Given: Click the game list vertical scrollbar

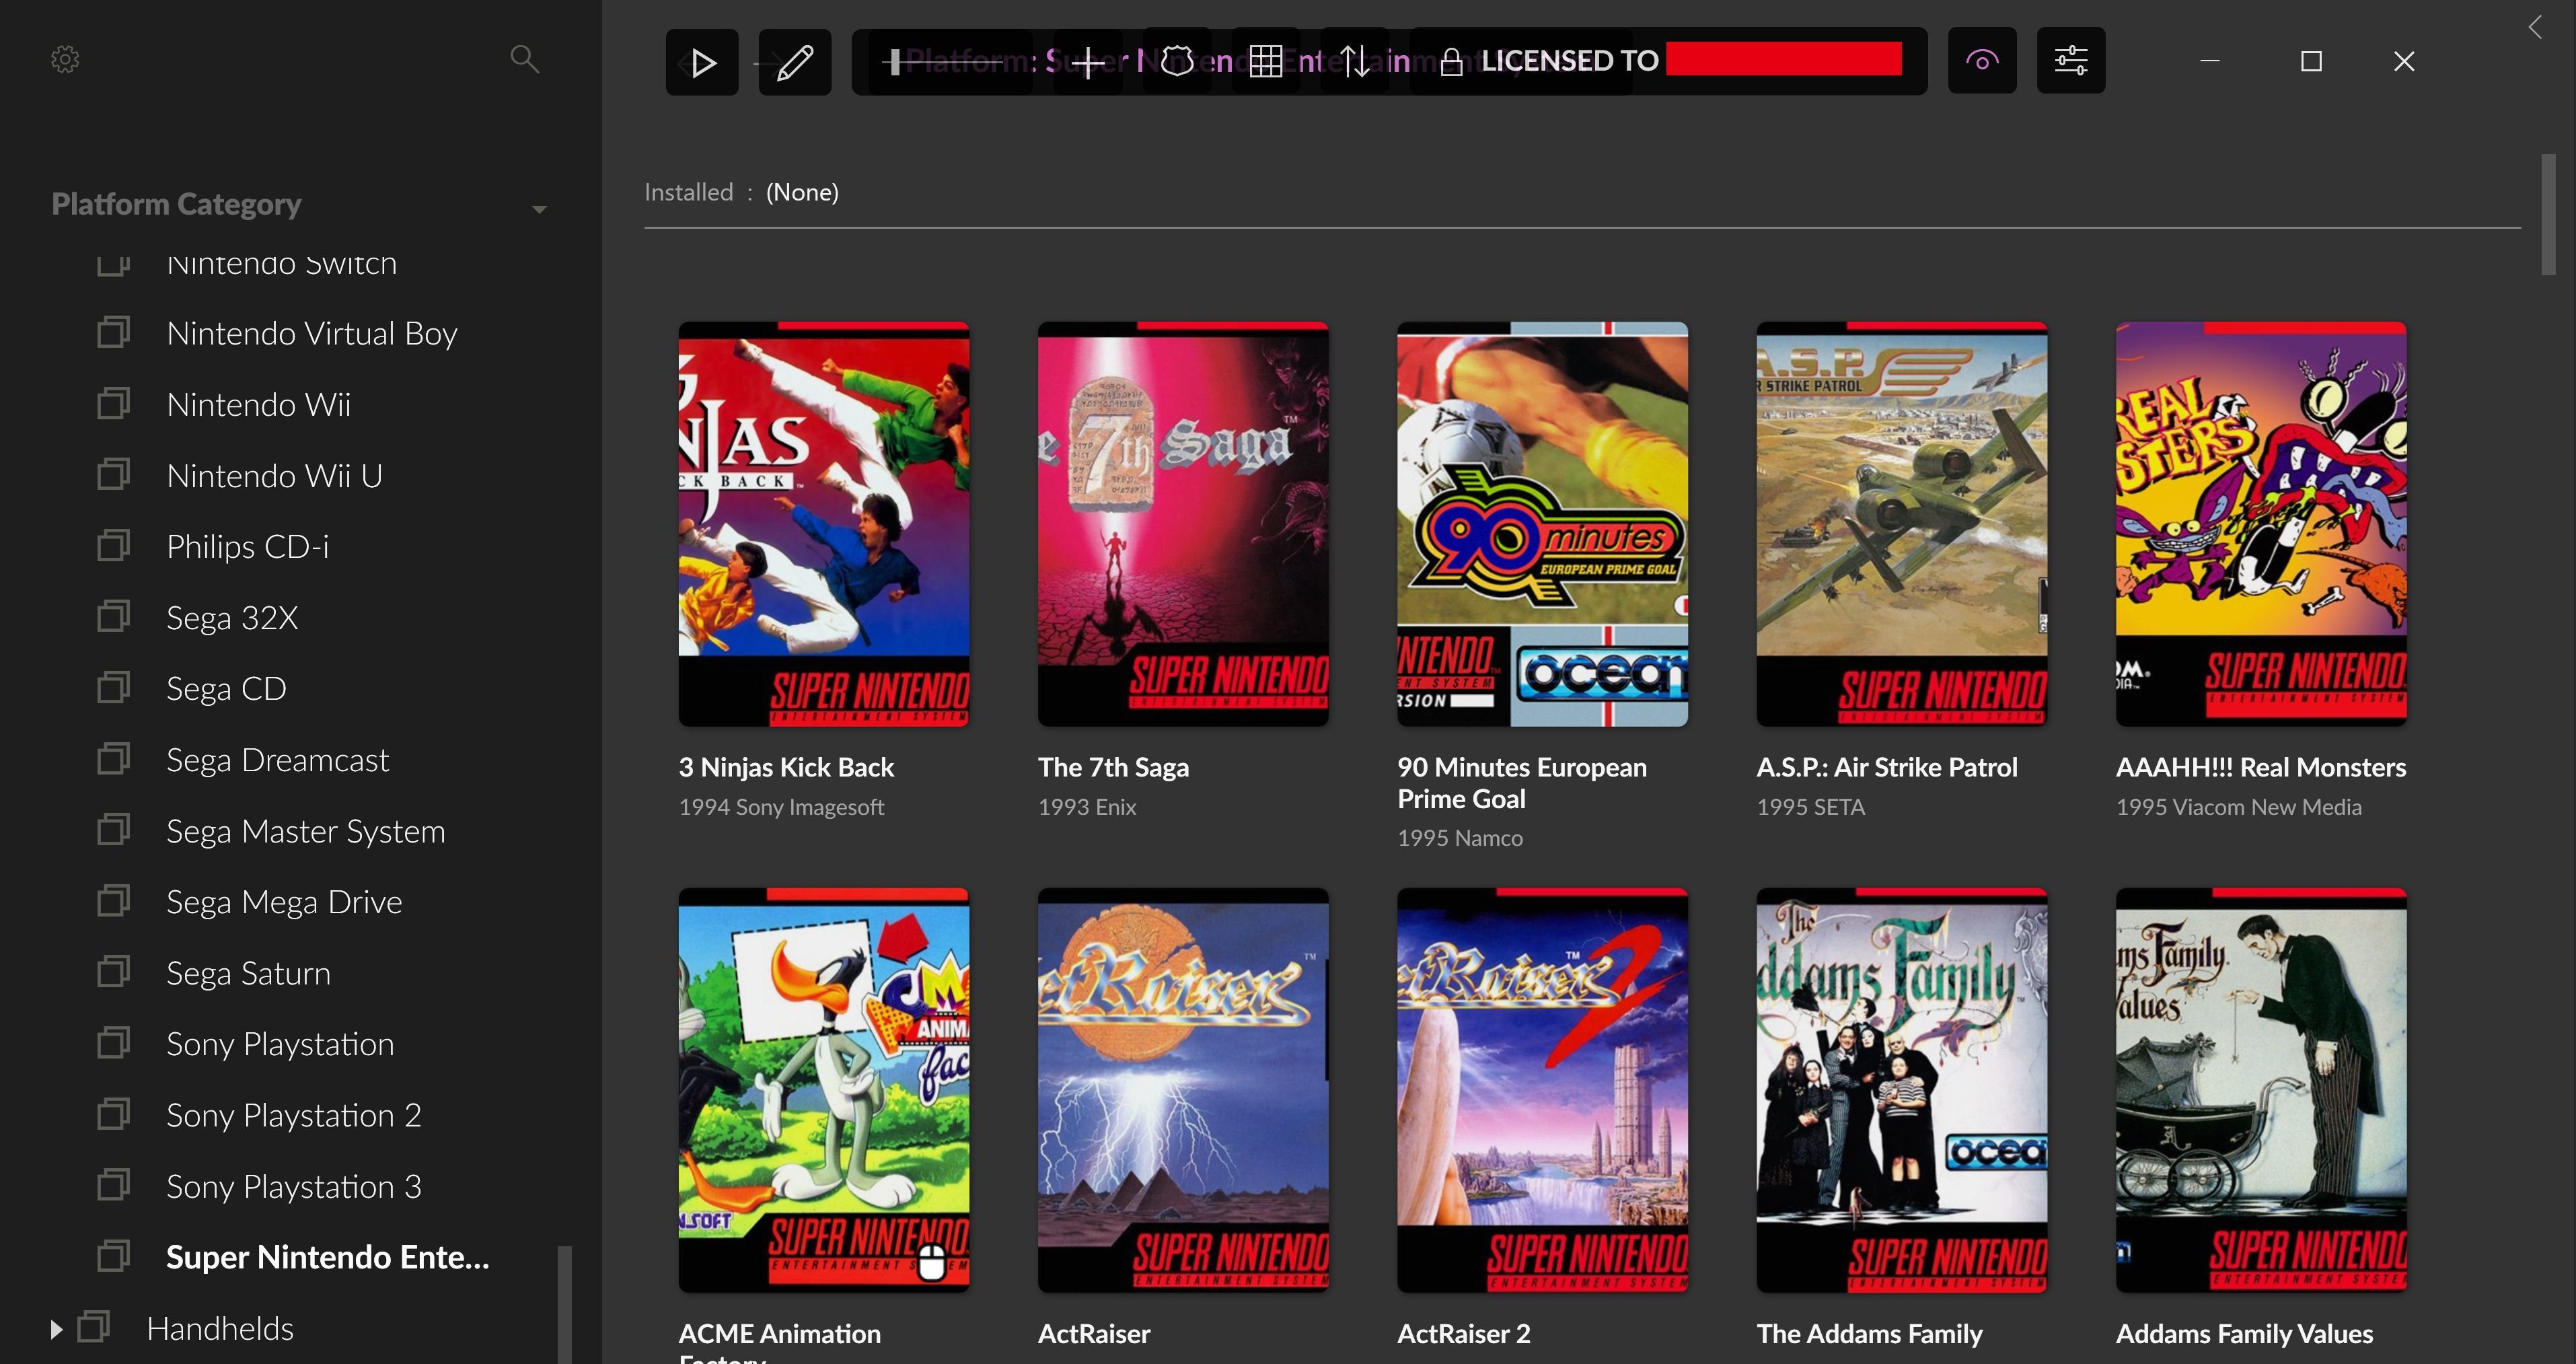Looking at the screenshot, I should [x=2549, y=215].
